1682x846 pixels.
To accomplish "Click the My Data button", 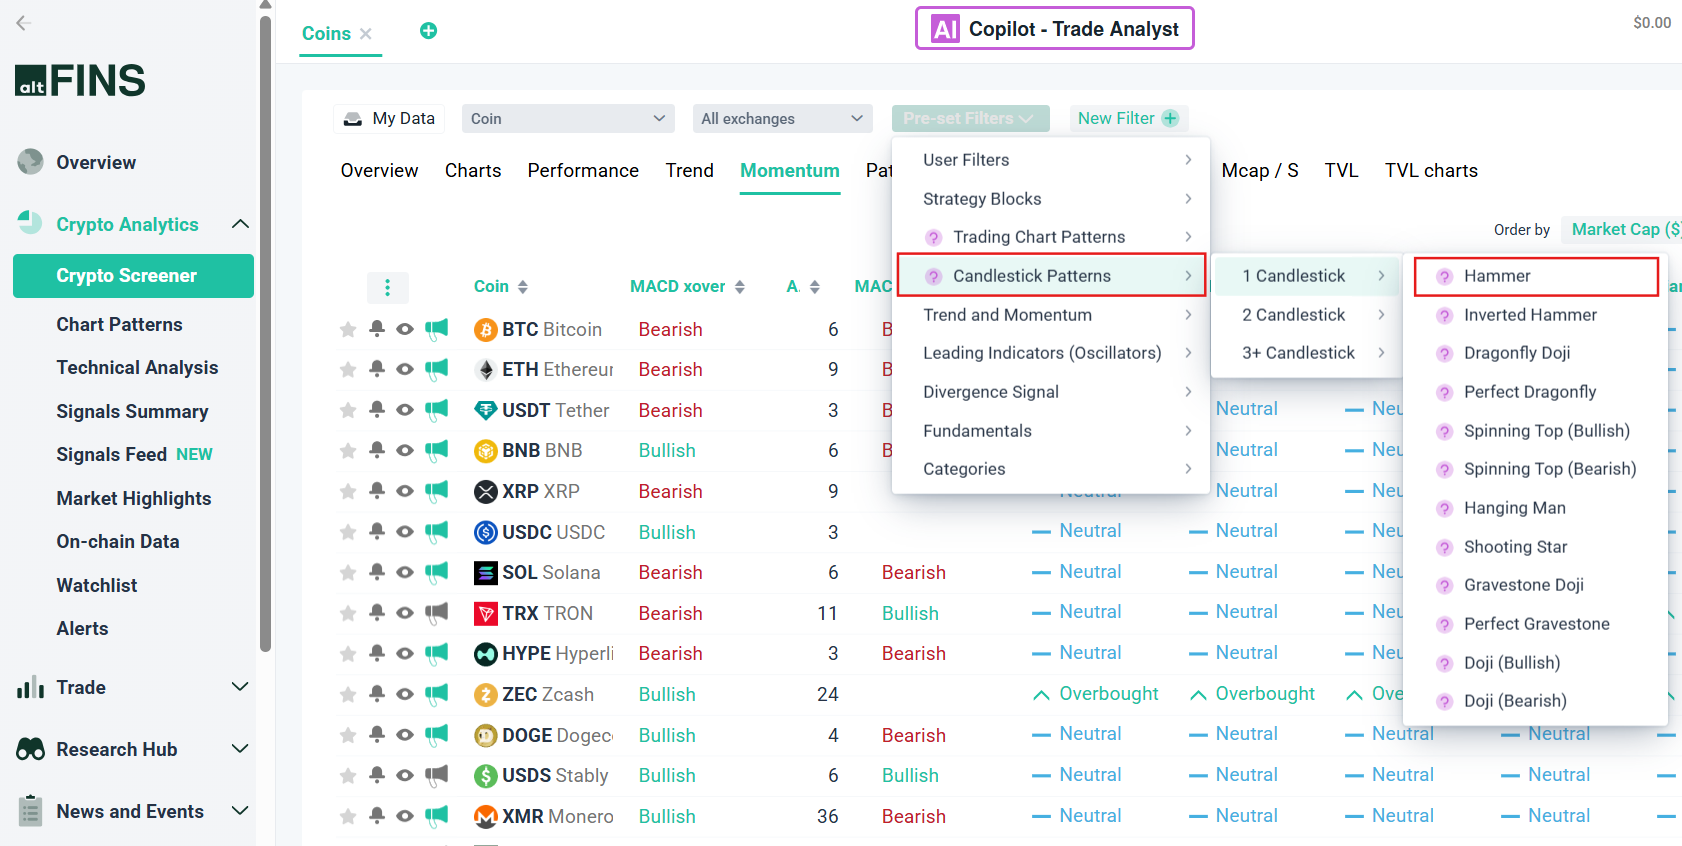I will (x=389, y=119).
